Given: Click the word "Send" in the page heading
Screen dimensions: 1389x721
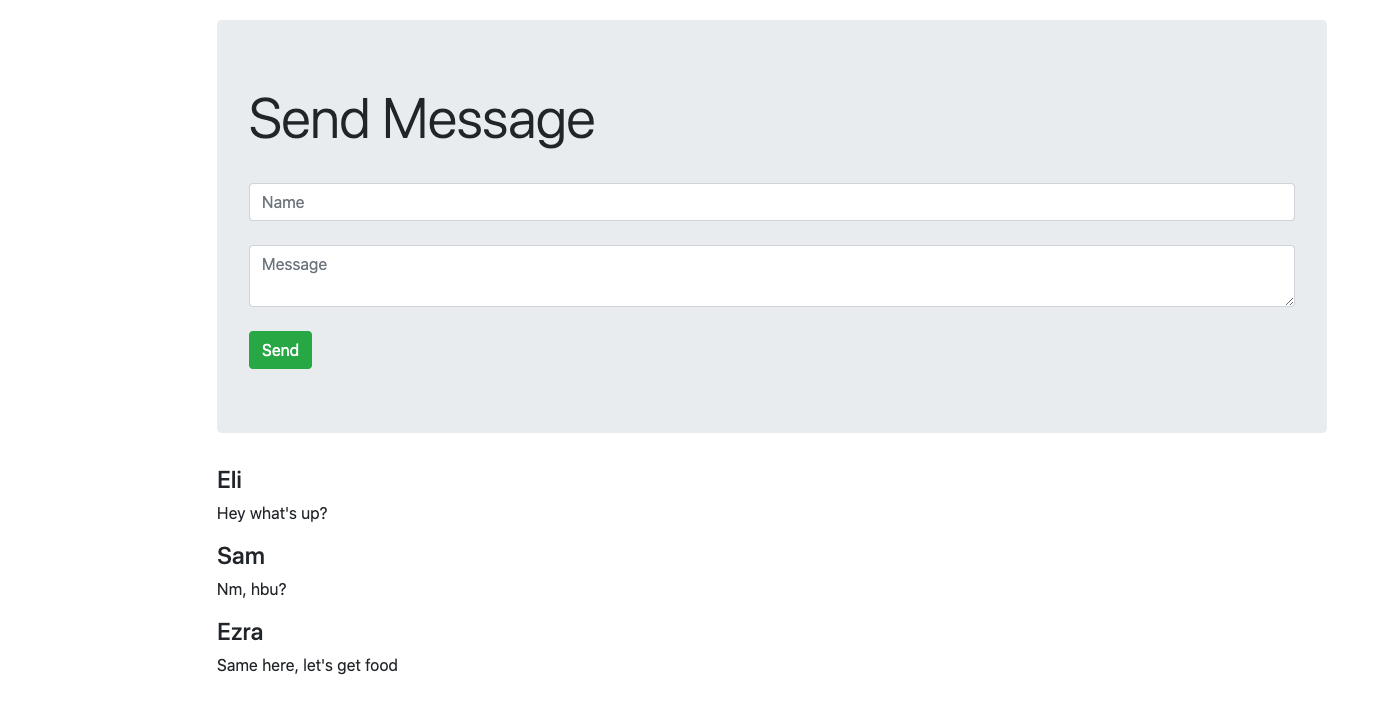Looking at the screenshot, I should coord(309,119).
